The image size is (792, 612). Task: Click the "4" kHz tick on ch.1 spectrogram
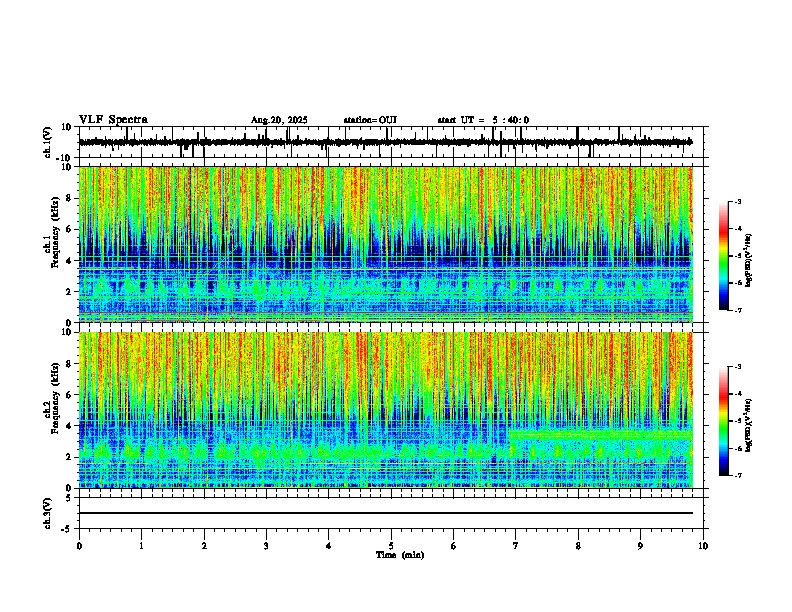tap(70, 261)
